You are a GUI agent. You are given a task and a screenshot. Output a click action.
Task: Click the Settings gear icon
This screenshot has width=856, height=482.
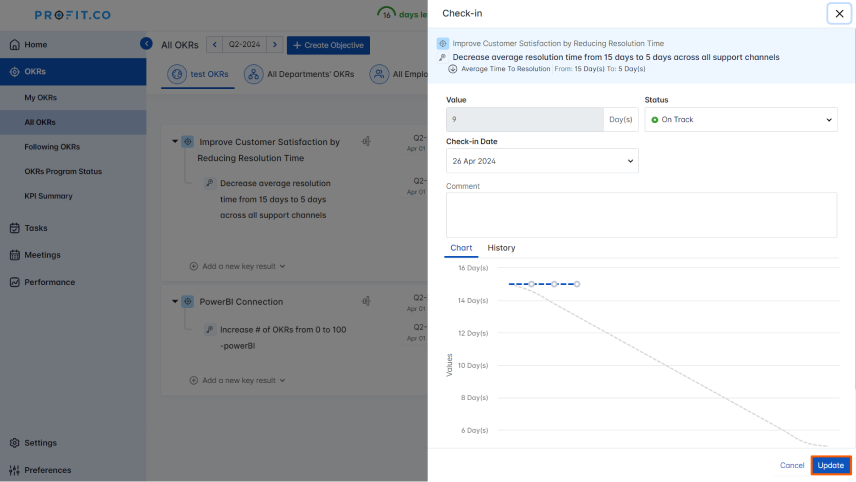pyautogui.click(x=15, y=443)
